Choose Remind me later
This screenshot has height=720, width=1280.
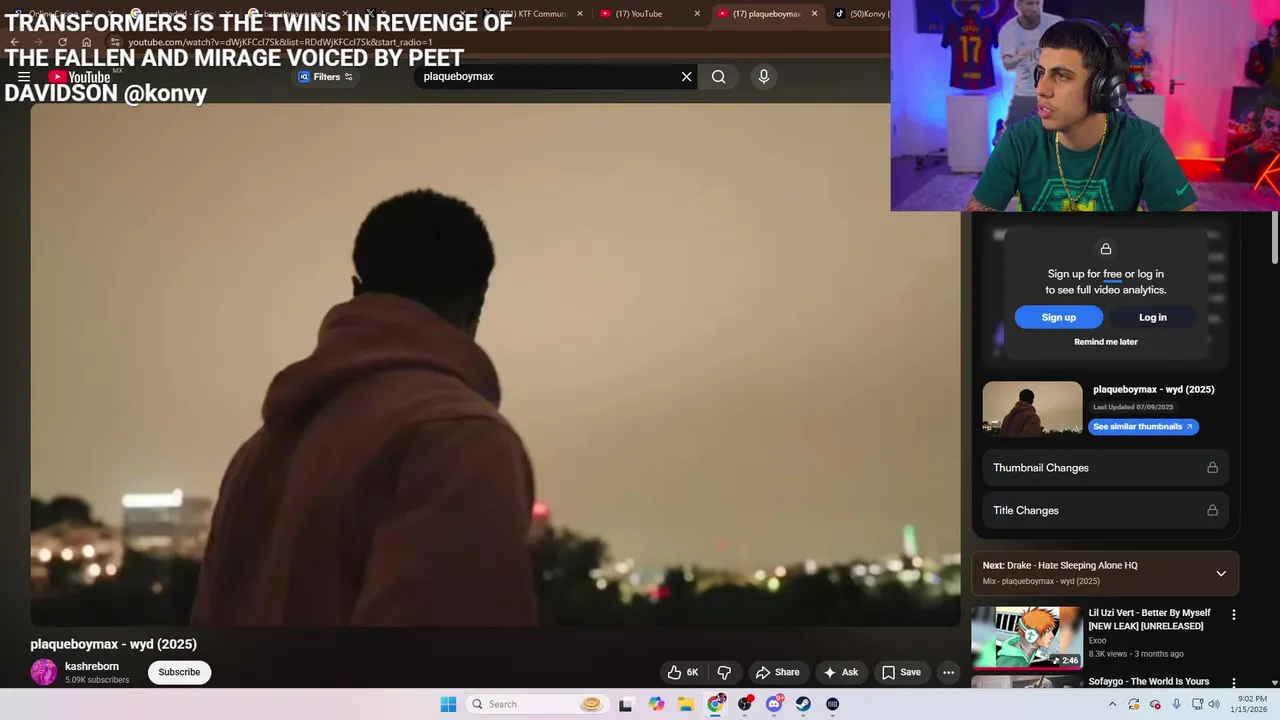pos(1105,342)
